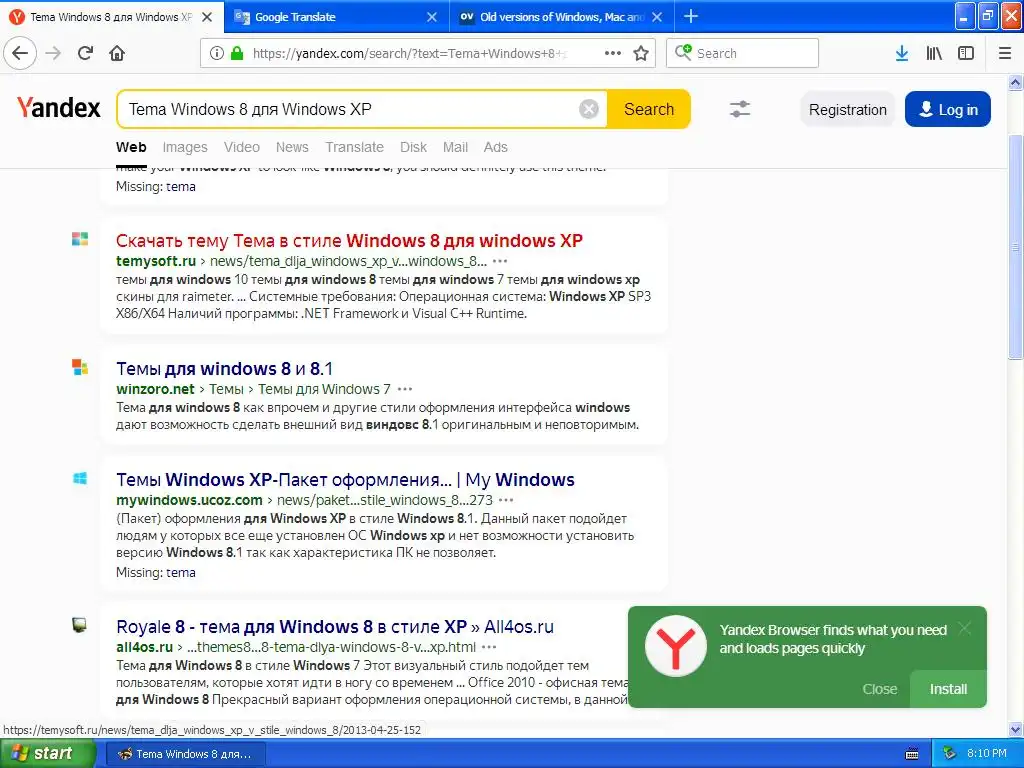Show site information icon in address bar
The height and width of the screenshot is (768, 1024).
point(217,54)
